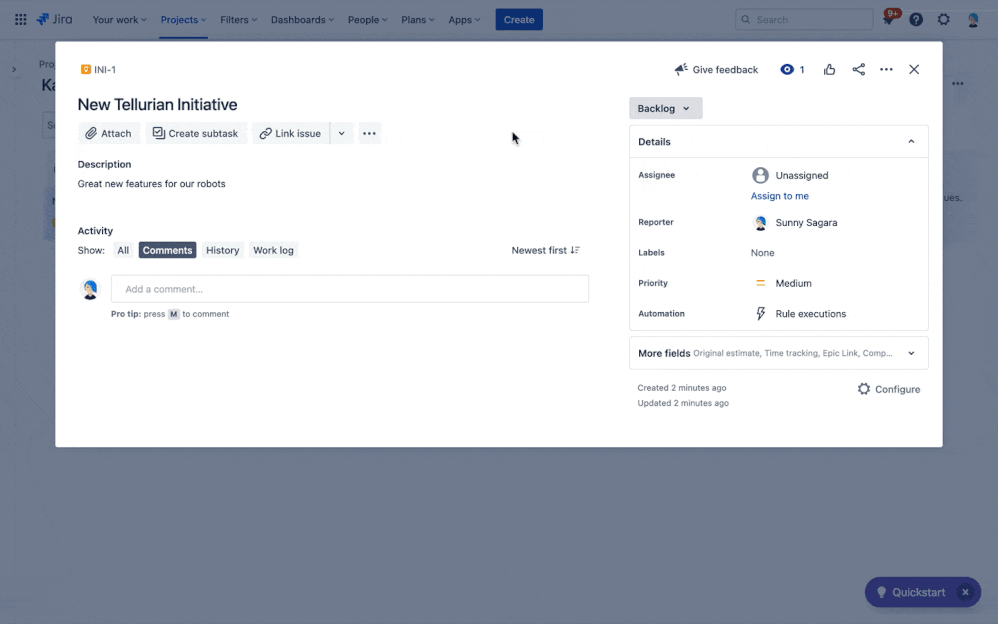Click the share icon

858,69
